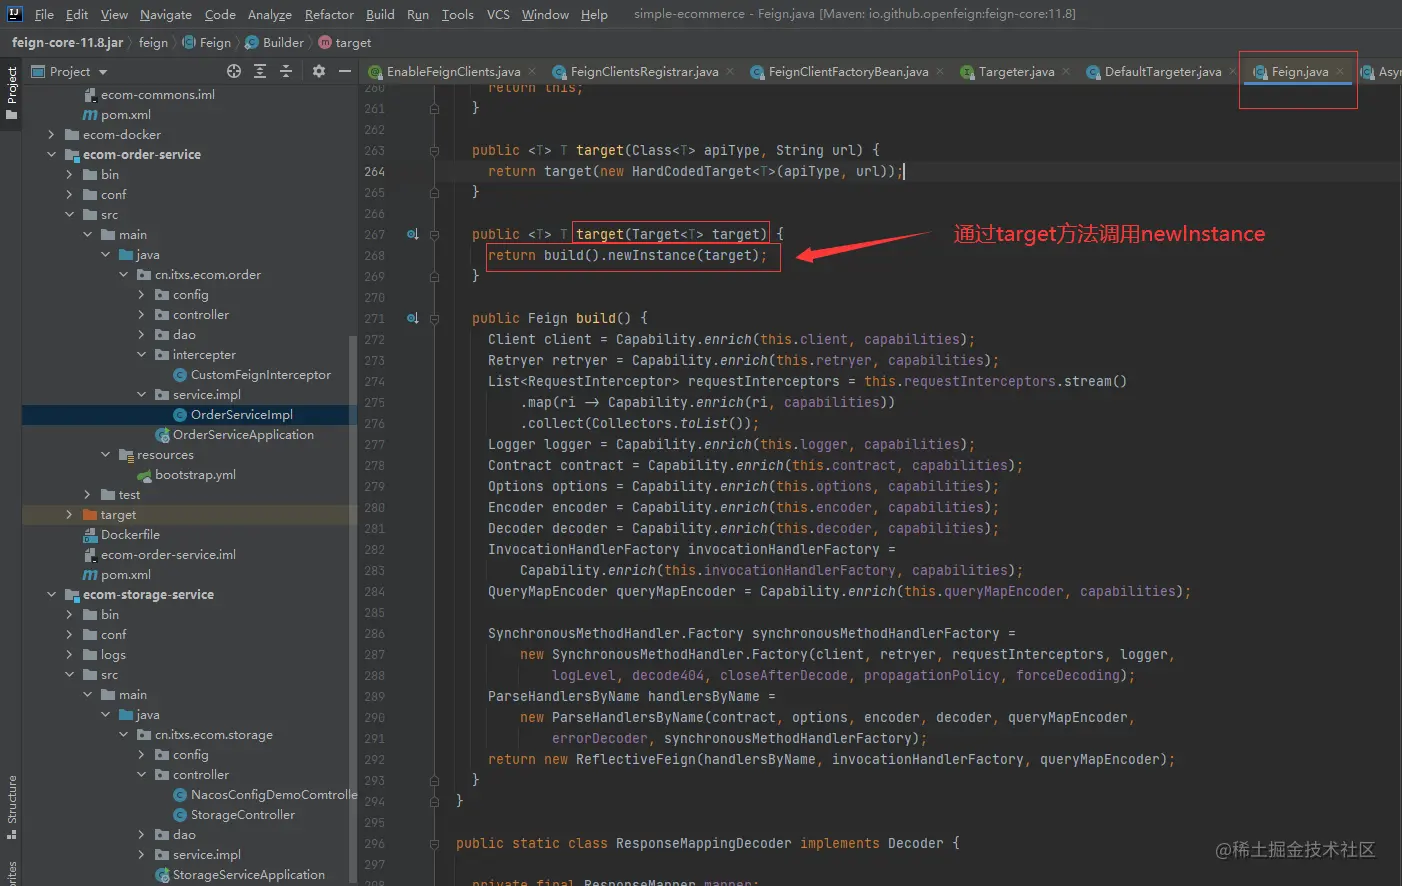Screen dimensions: 1402x886
Task: Select OrderServiceImpl in project tree
Action: (x=241, y=415)
